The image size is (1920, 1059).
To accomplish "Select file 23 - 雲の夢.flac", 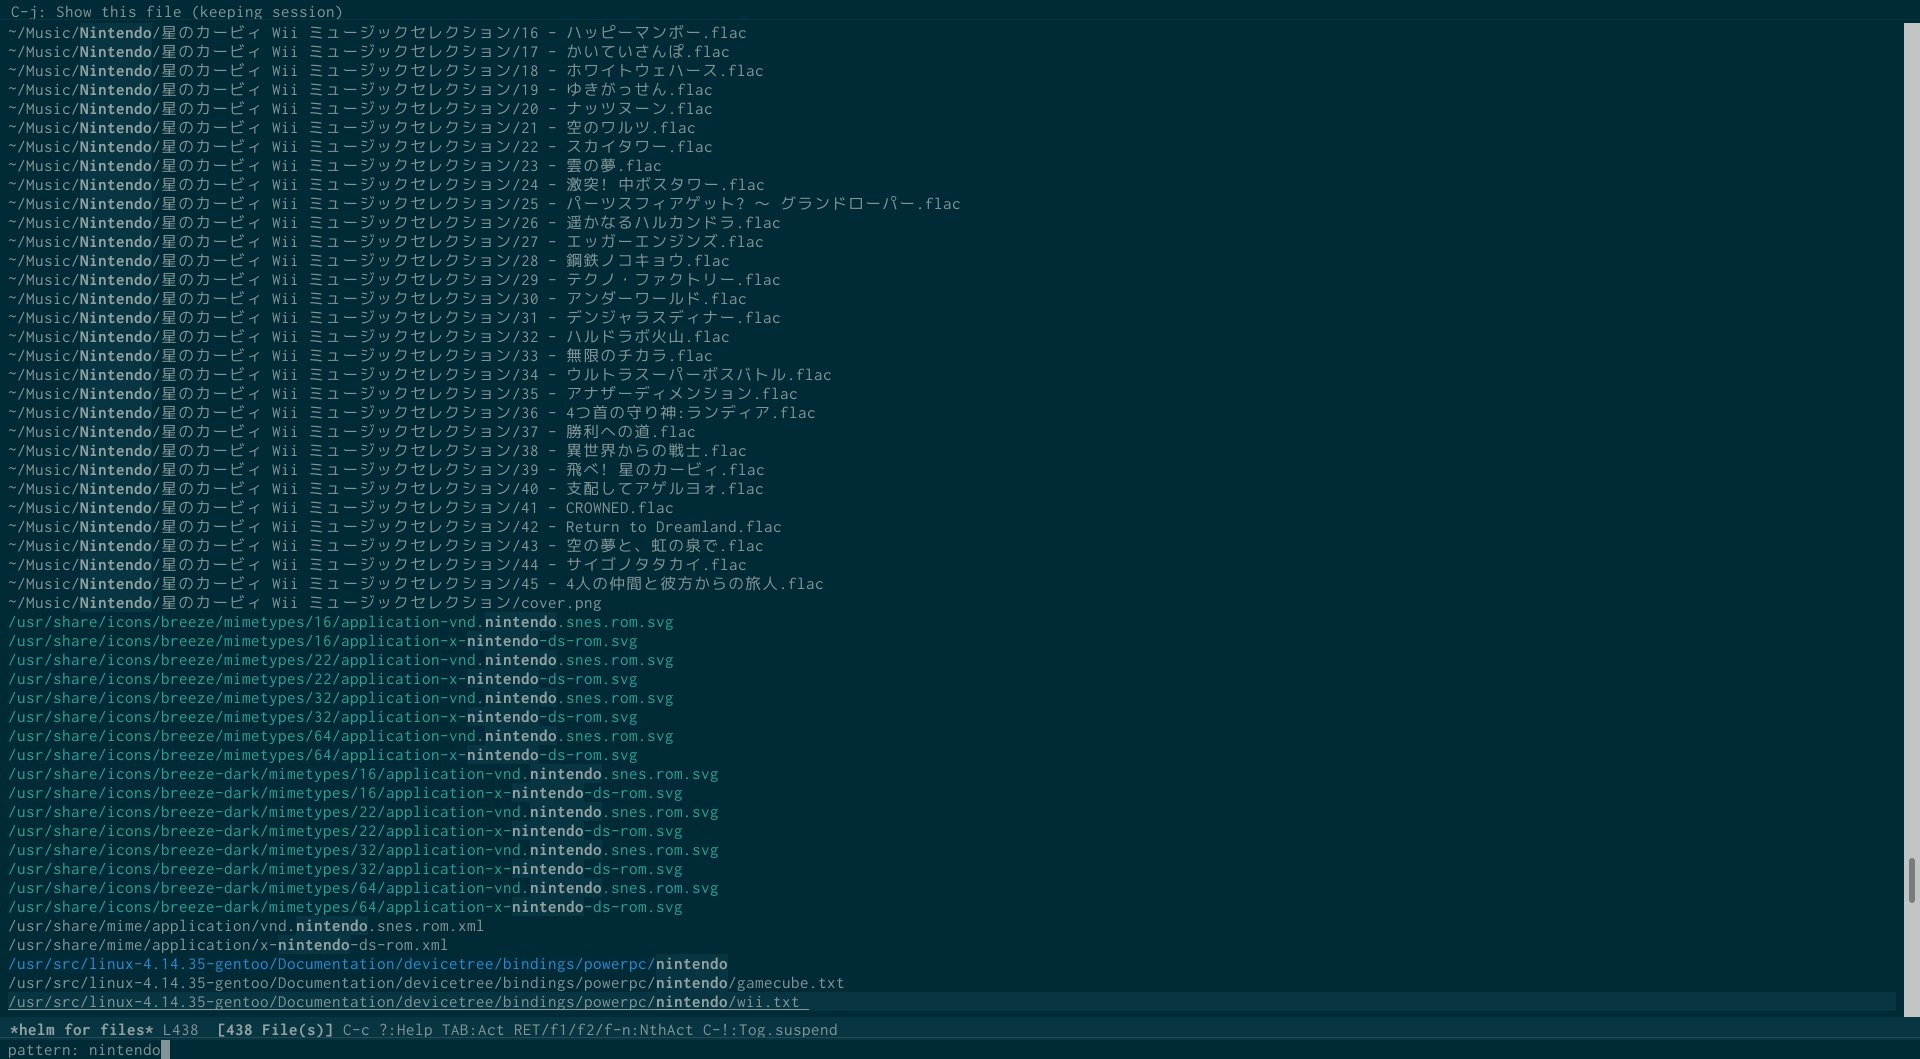I will (335, 166).
